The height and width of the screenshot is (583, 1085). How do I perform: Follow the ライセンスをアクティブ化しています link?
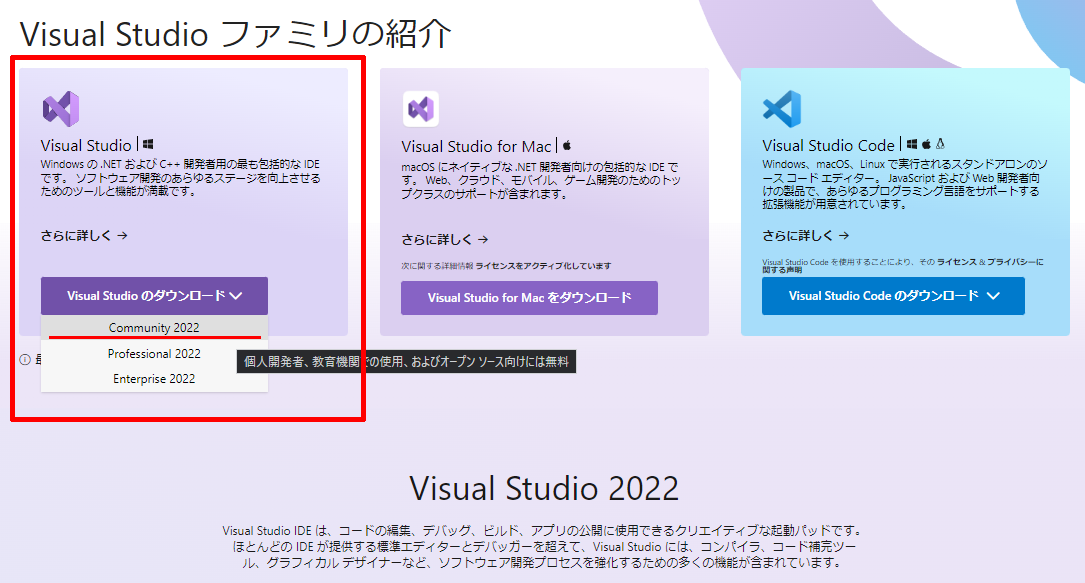(x=543, y=266)
